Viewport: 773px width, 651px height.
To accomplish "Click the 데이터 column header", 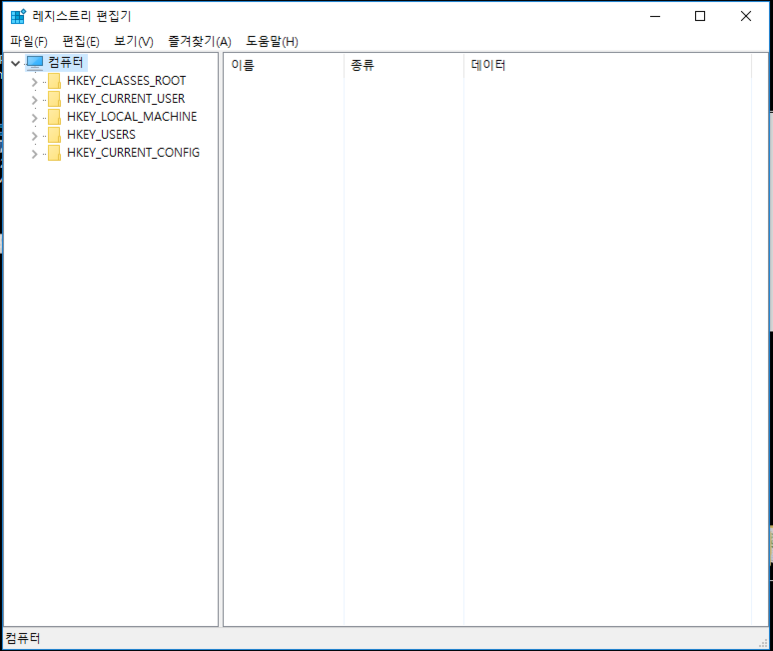I will (607, 66).
